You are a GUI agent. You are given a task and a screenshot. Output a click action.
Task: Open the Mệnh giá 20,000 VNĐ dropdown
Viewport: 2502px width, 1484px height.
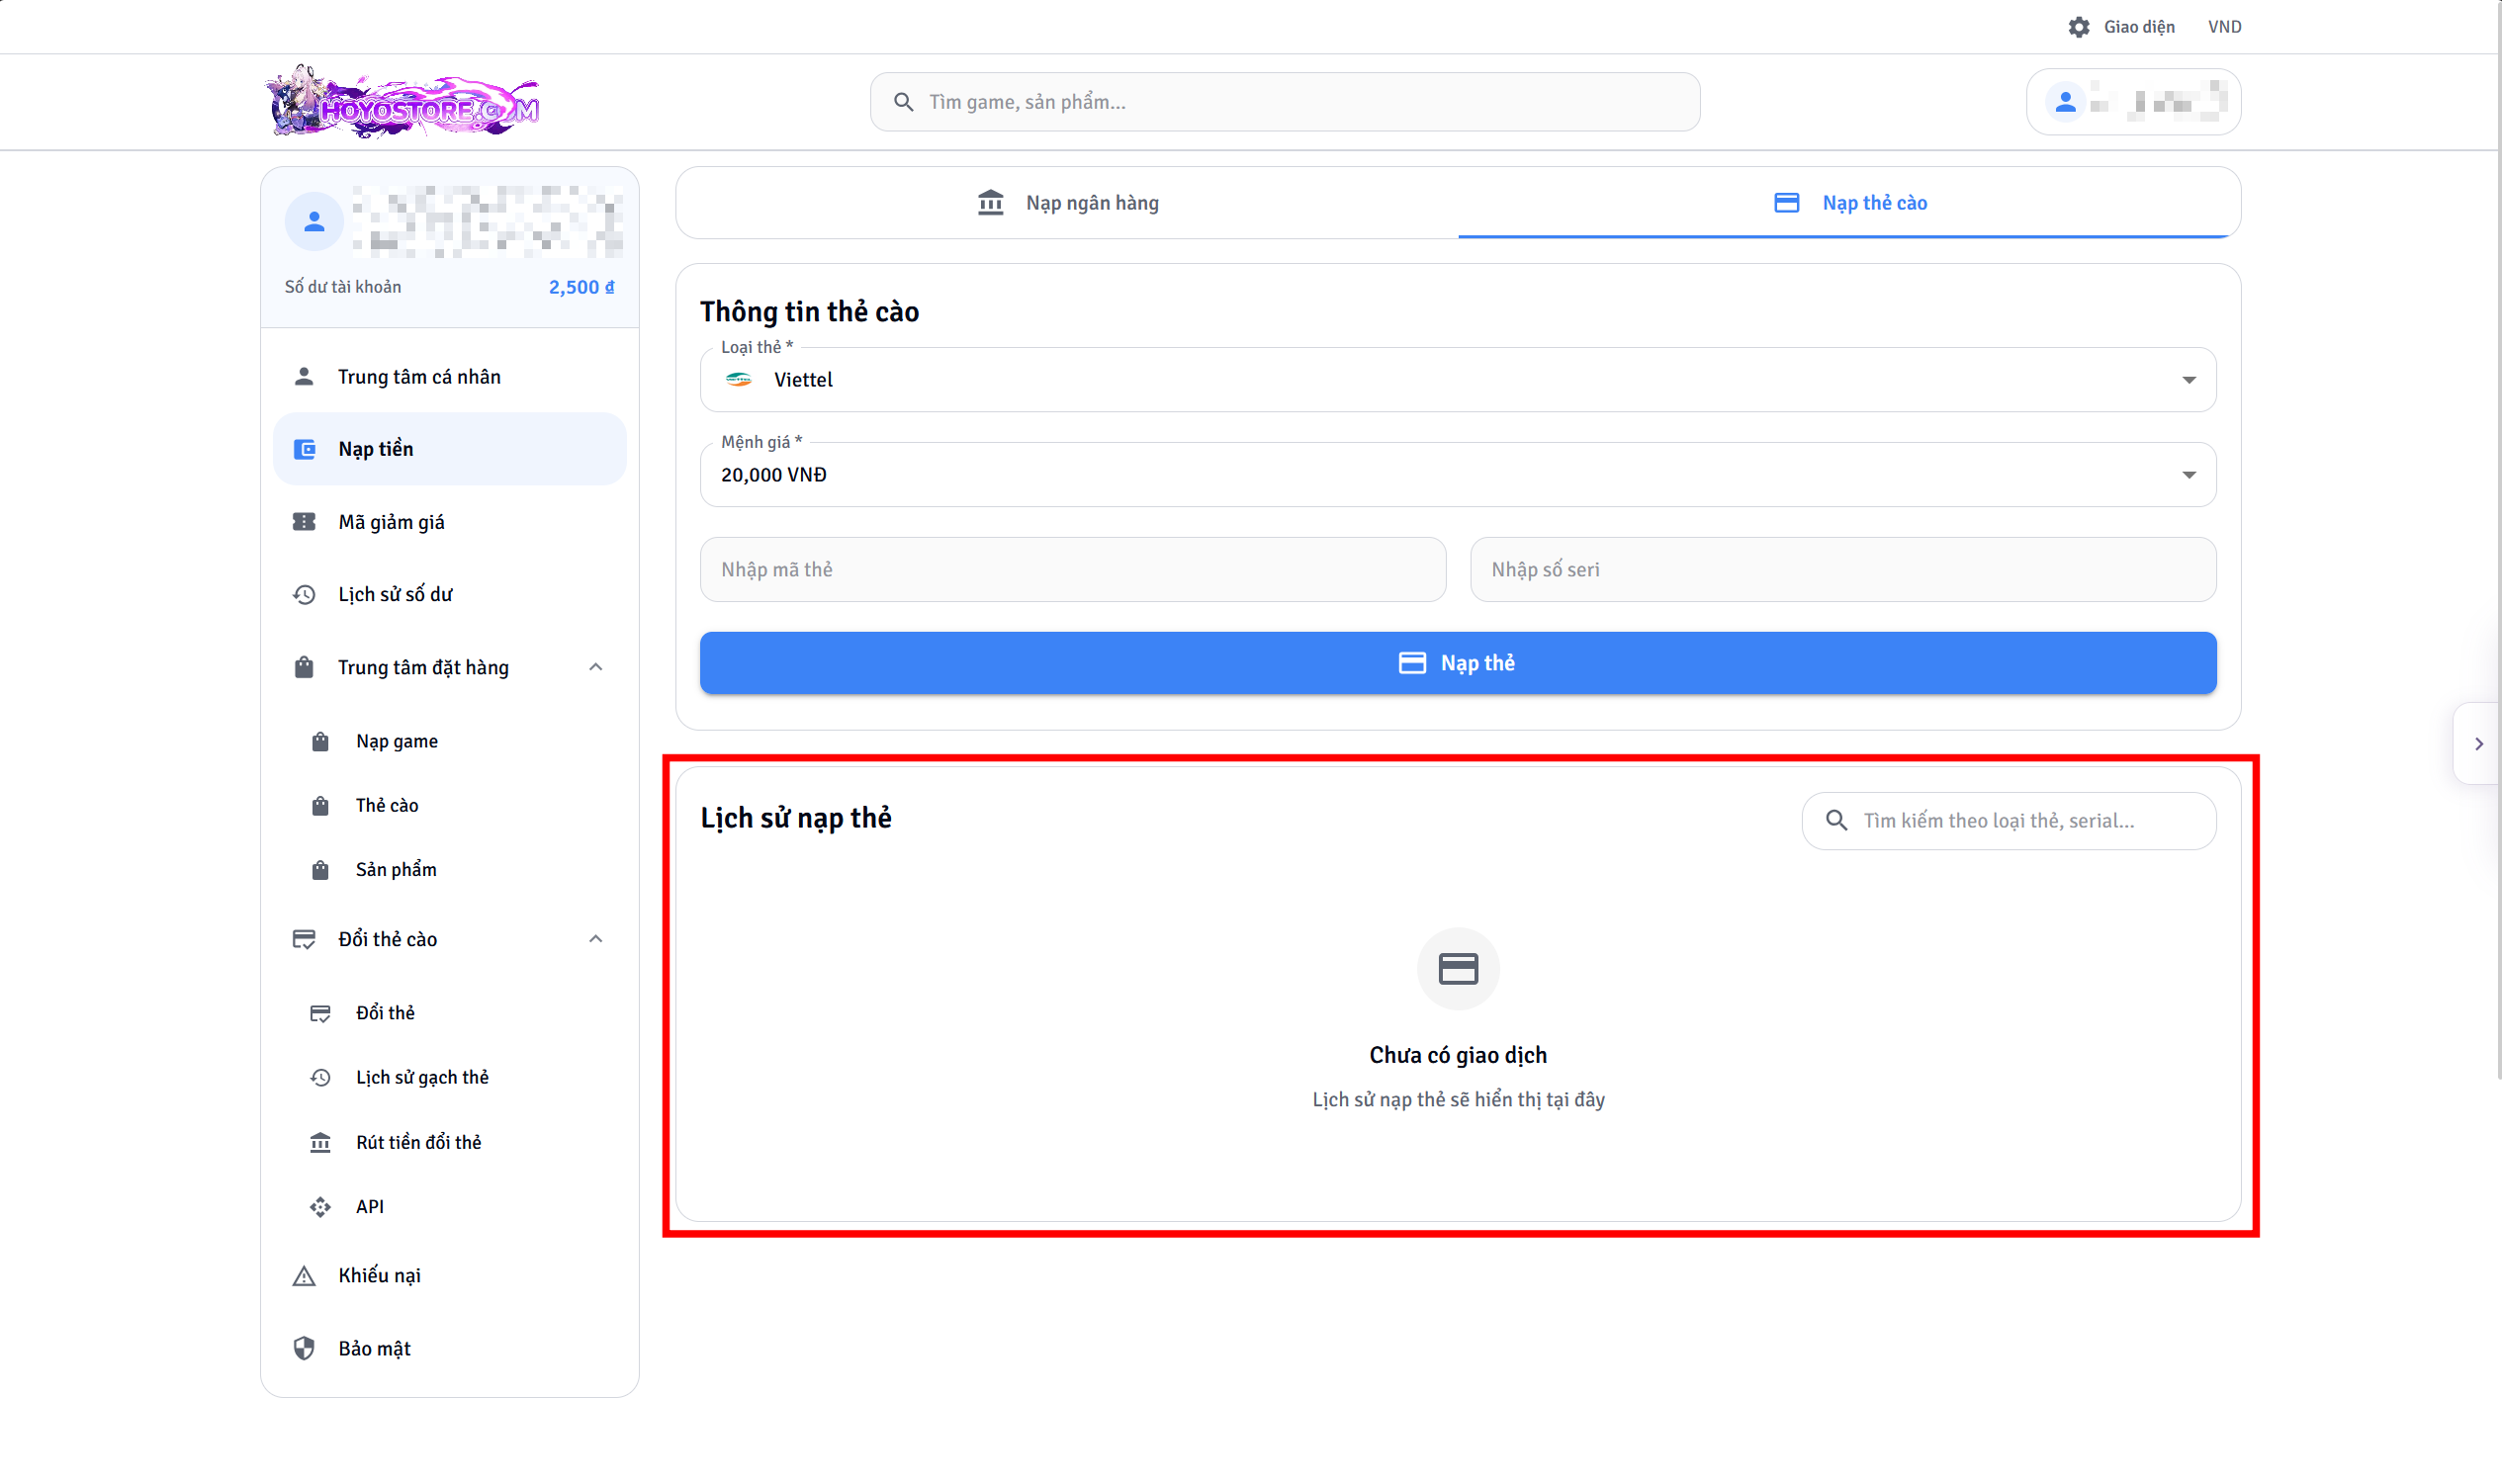[1457, 475]
